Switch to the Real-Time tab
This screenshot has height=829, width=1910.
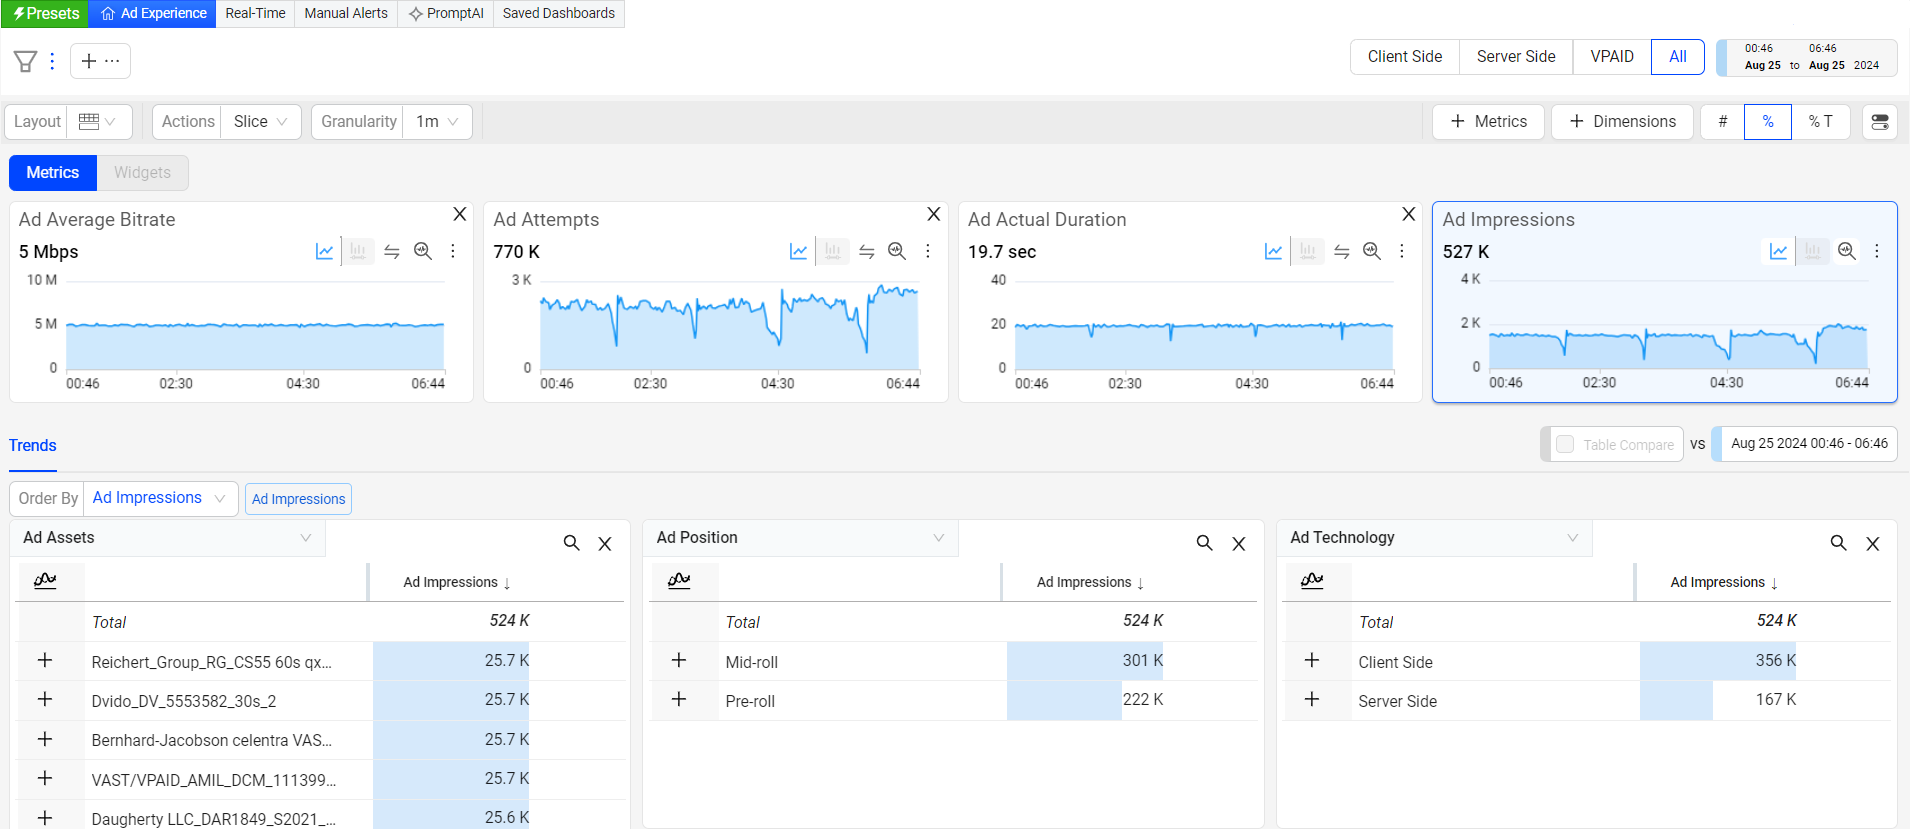[x=255, y=13]
